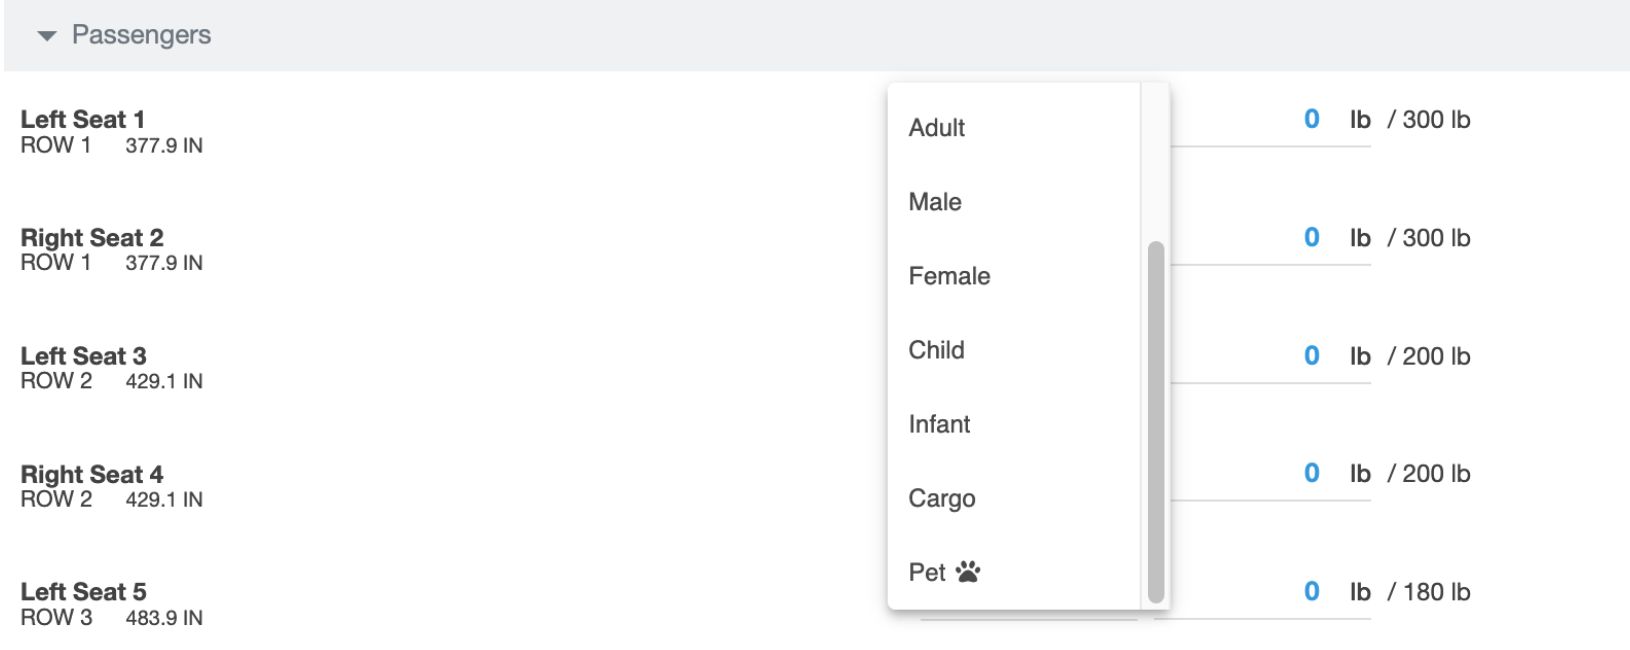Select Child passenger type
The height and width of the screenshot is (650, 1630).
point(936,350)
